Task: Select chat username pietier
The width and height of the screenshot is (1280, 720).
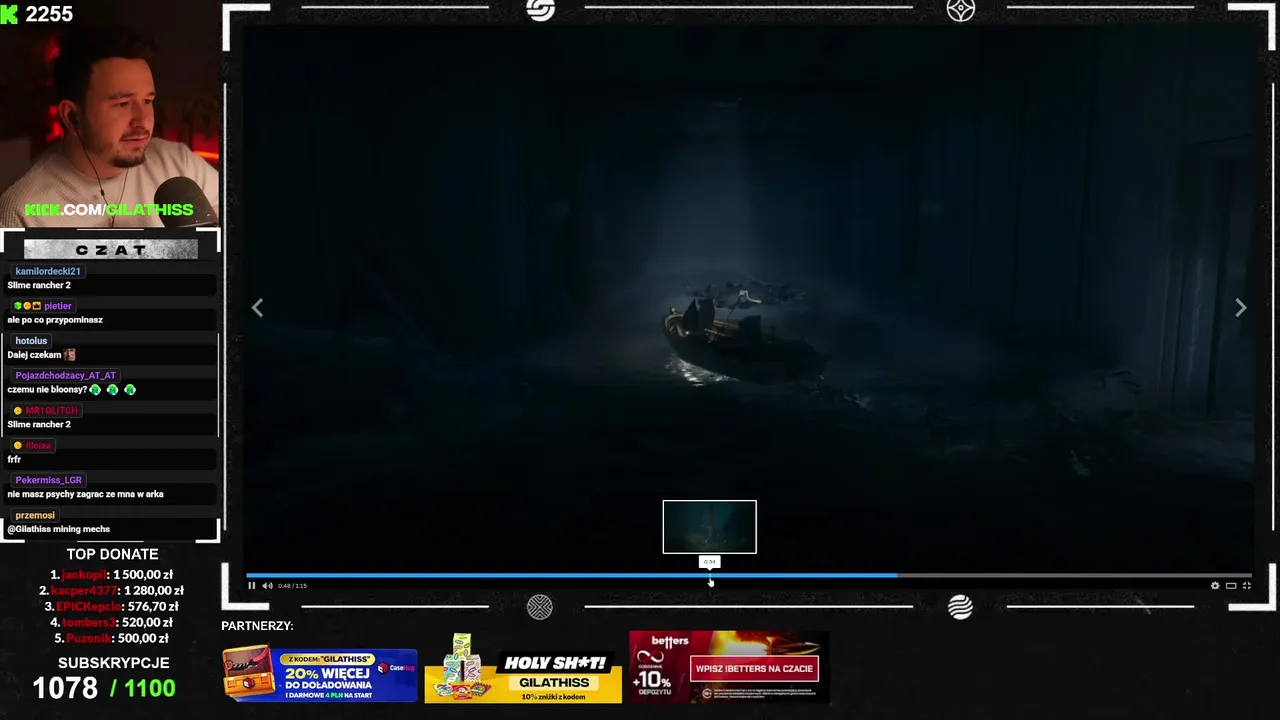Action: point(58,306)
